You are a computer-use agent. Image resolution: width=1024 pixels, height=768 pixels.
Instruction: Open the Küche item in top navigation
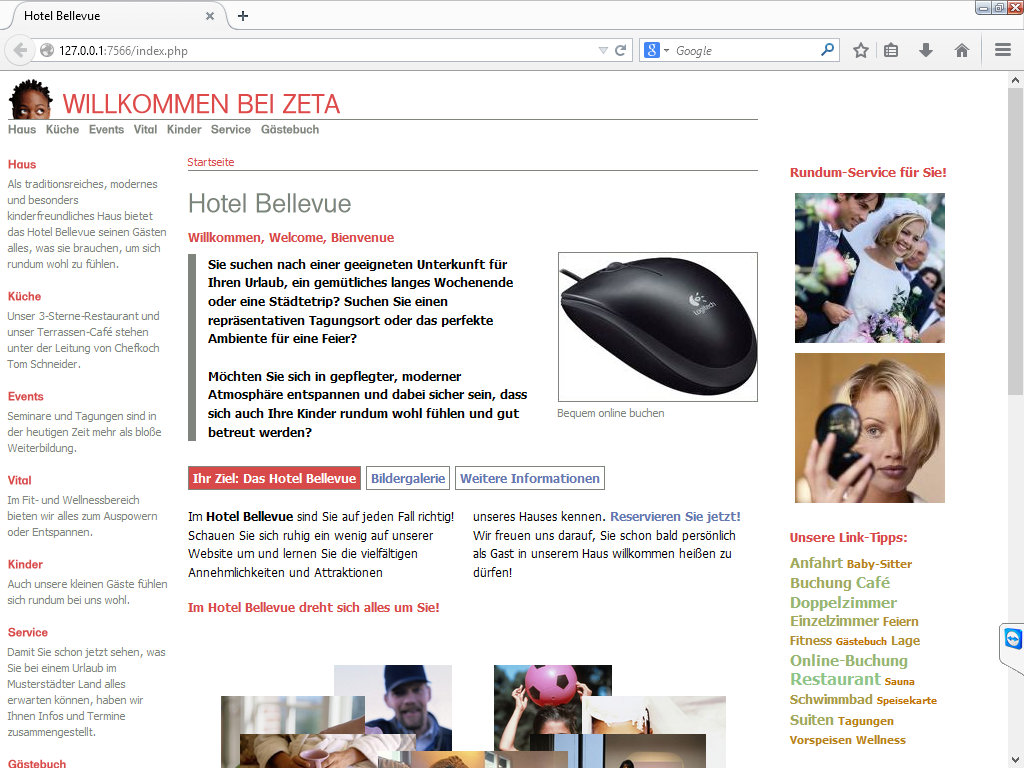(x=62, y=129)
